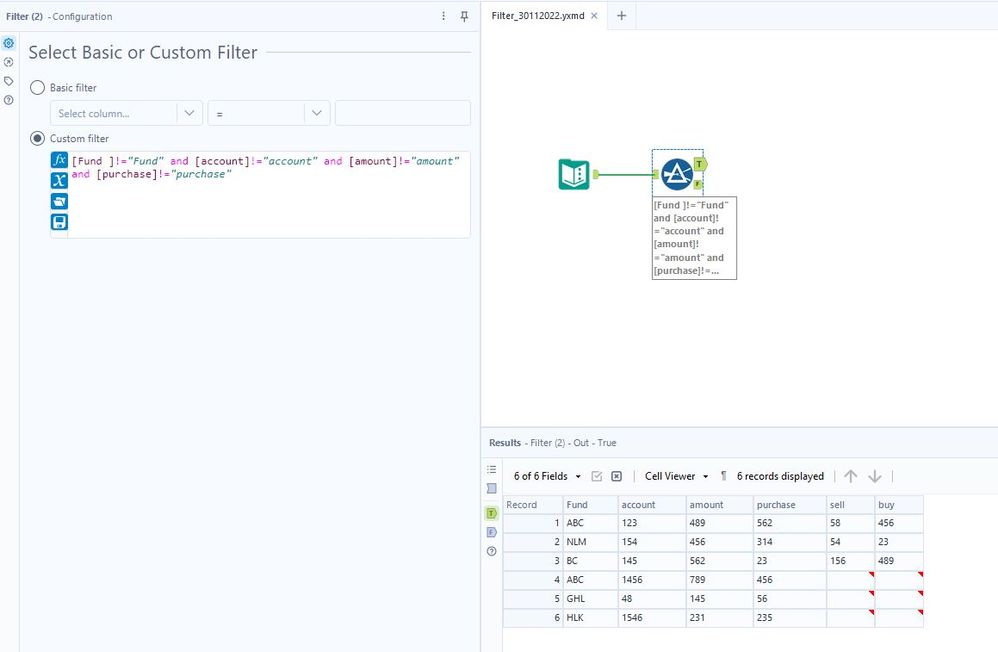998x652 pixels.
Task: Click the account column header
Action: point(652,505)
